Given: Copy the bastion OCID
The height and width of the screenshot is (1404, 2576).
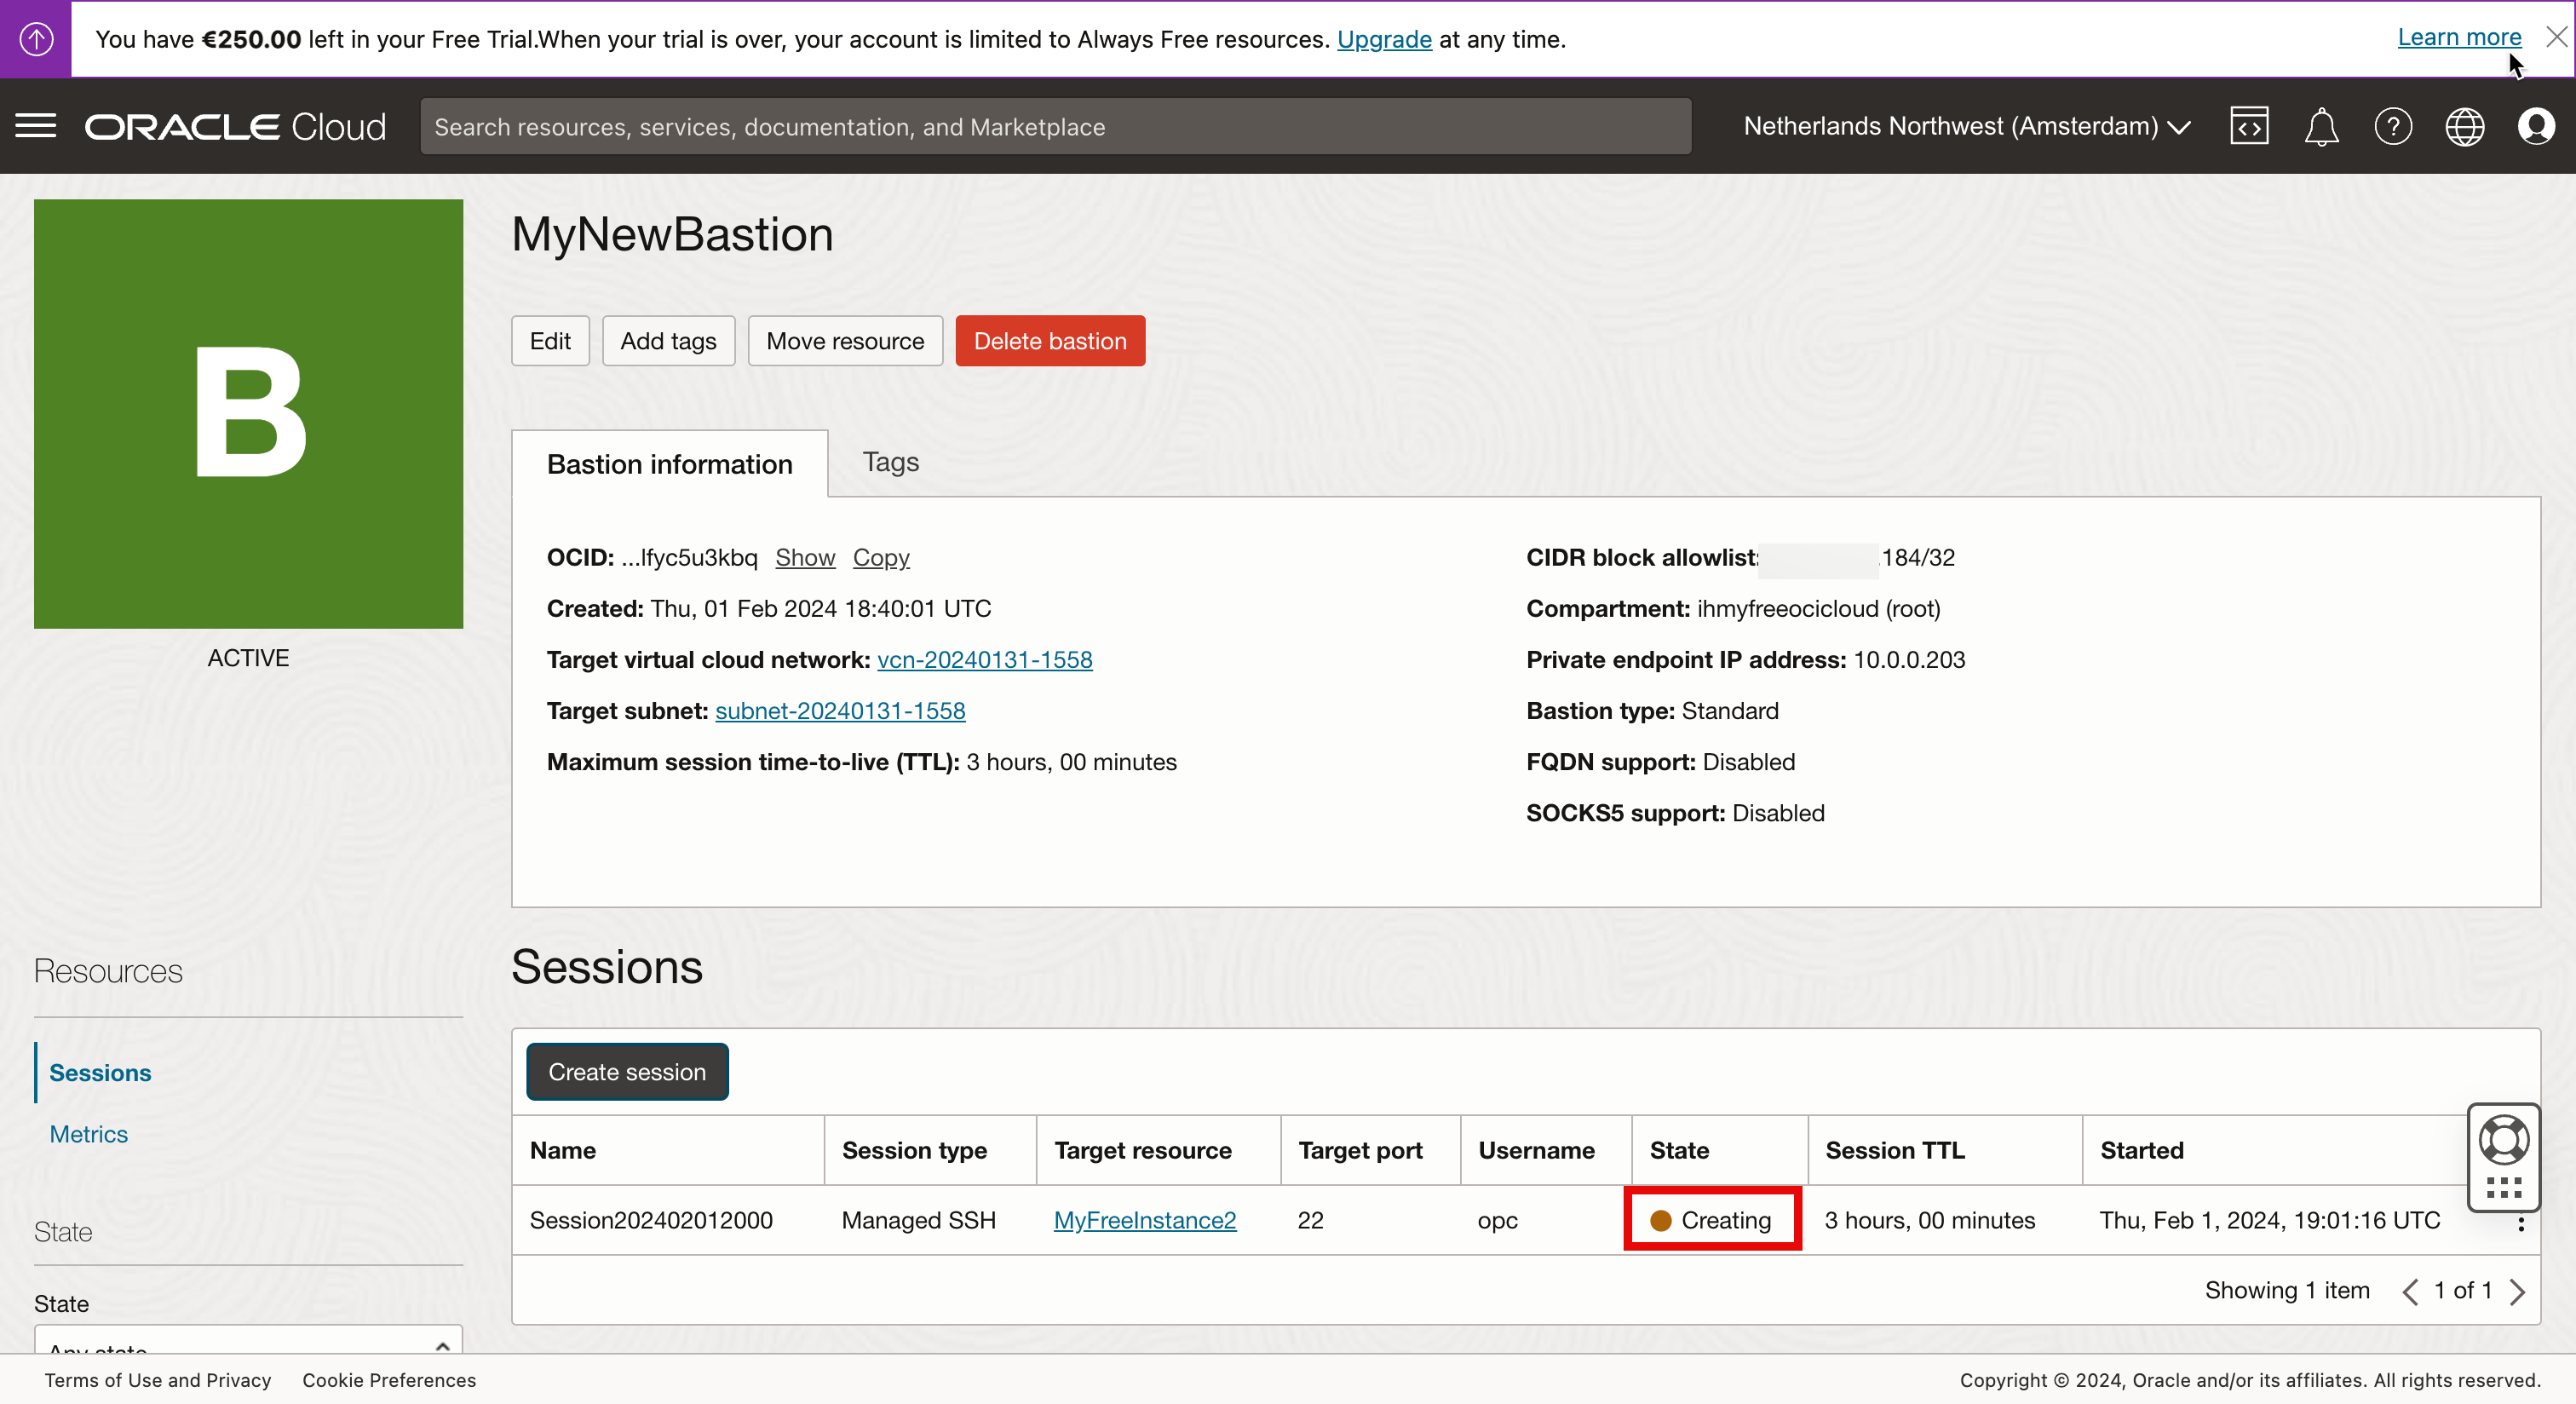Looking at the screenshot, I should (x=880, y=557).
